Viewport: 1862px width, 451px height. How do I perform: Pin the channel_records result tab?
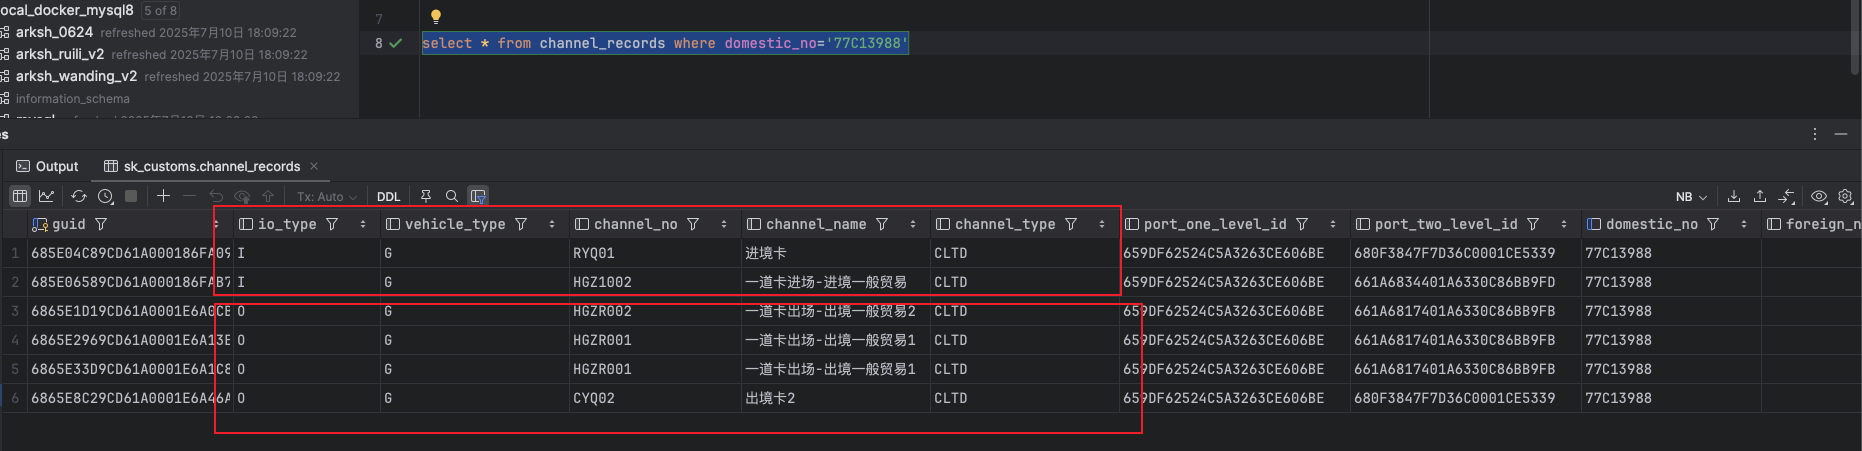[x=426, y=197]
